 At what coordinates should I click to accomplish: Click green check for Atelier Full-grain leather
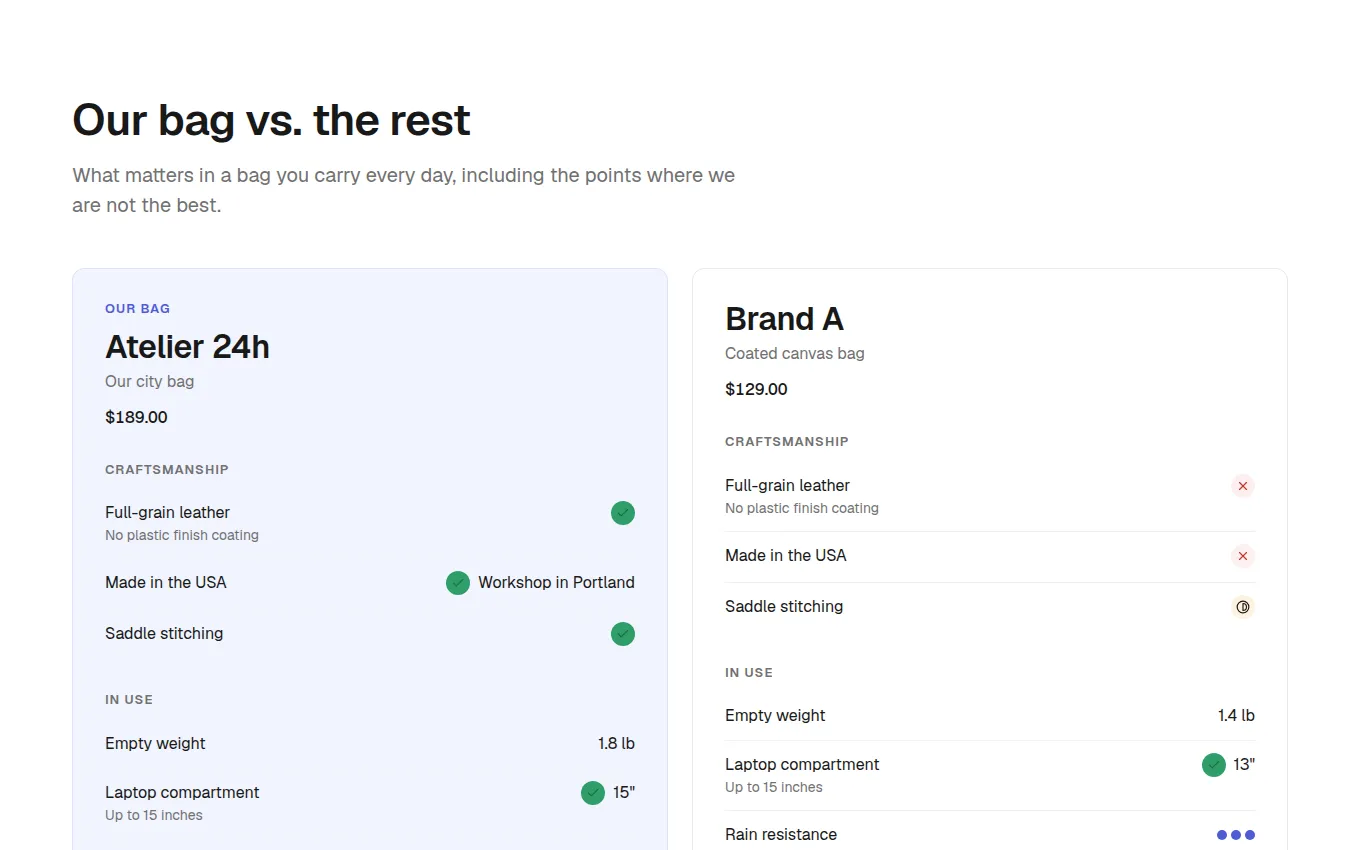[x=623, y=513]
